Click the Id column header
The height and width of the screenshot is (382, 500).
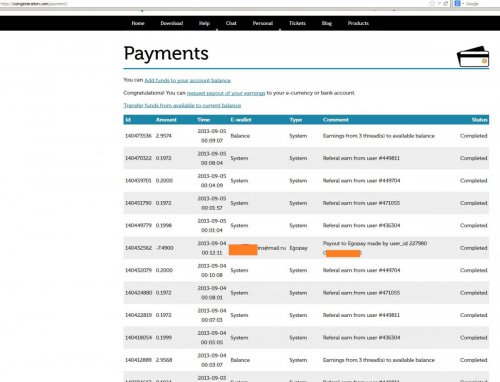click(128, 120)
